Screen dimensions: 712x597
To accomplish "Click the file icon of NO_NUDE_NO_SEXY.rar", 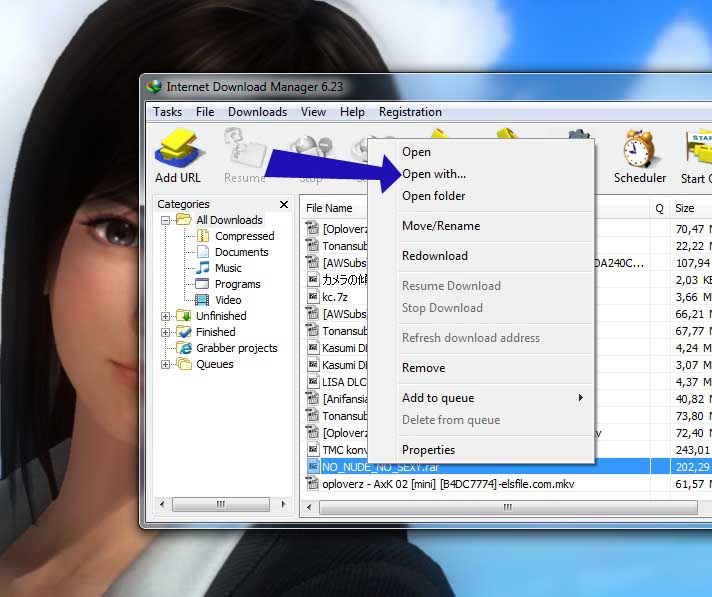I will pos(312,467).
